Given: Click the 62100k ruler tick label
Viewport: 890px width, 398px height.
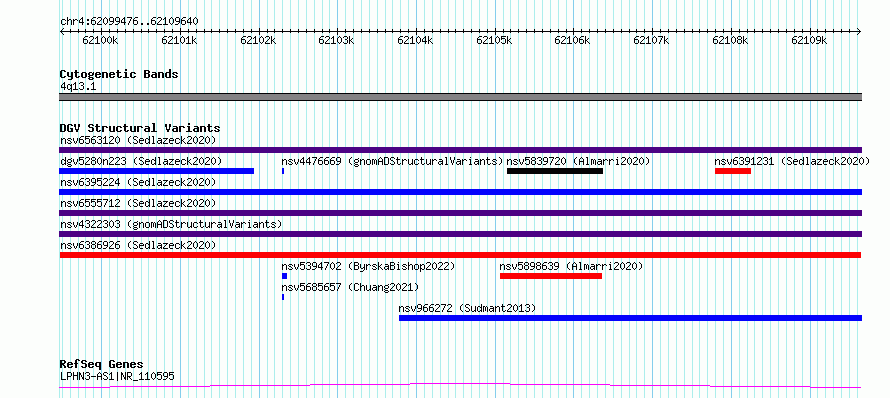Looking at the screenshot, I should 100,40.
